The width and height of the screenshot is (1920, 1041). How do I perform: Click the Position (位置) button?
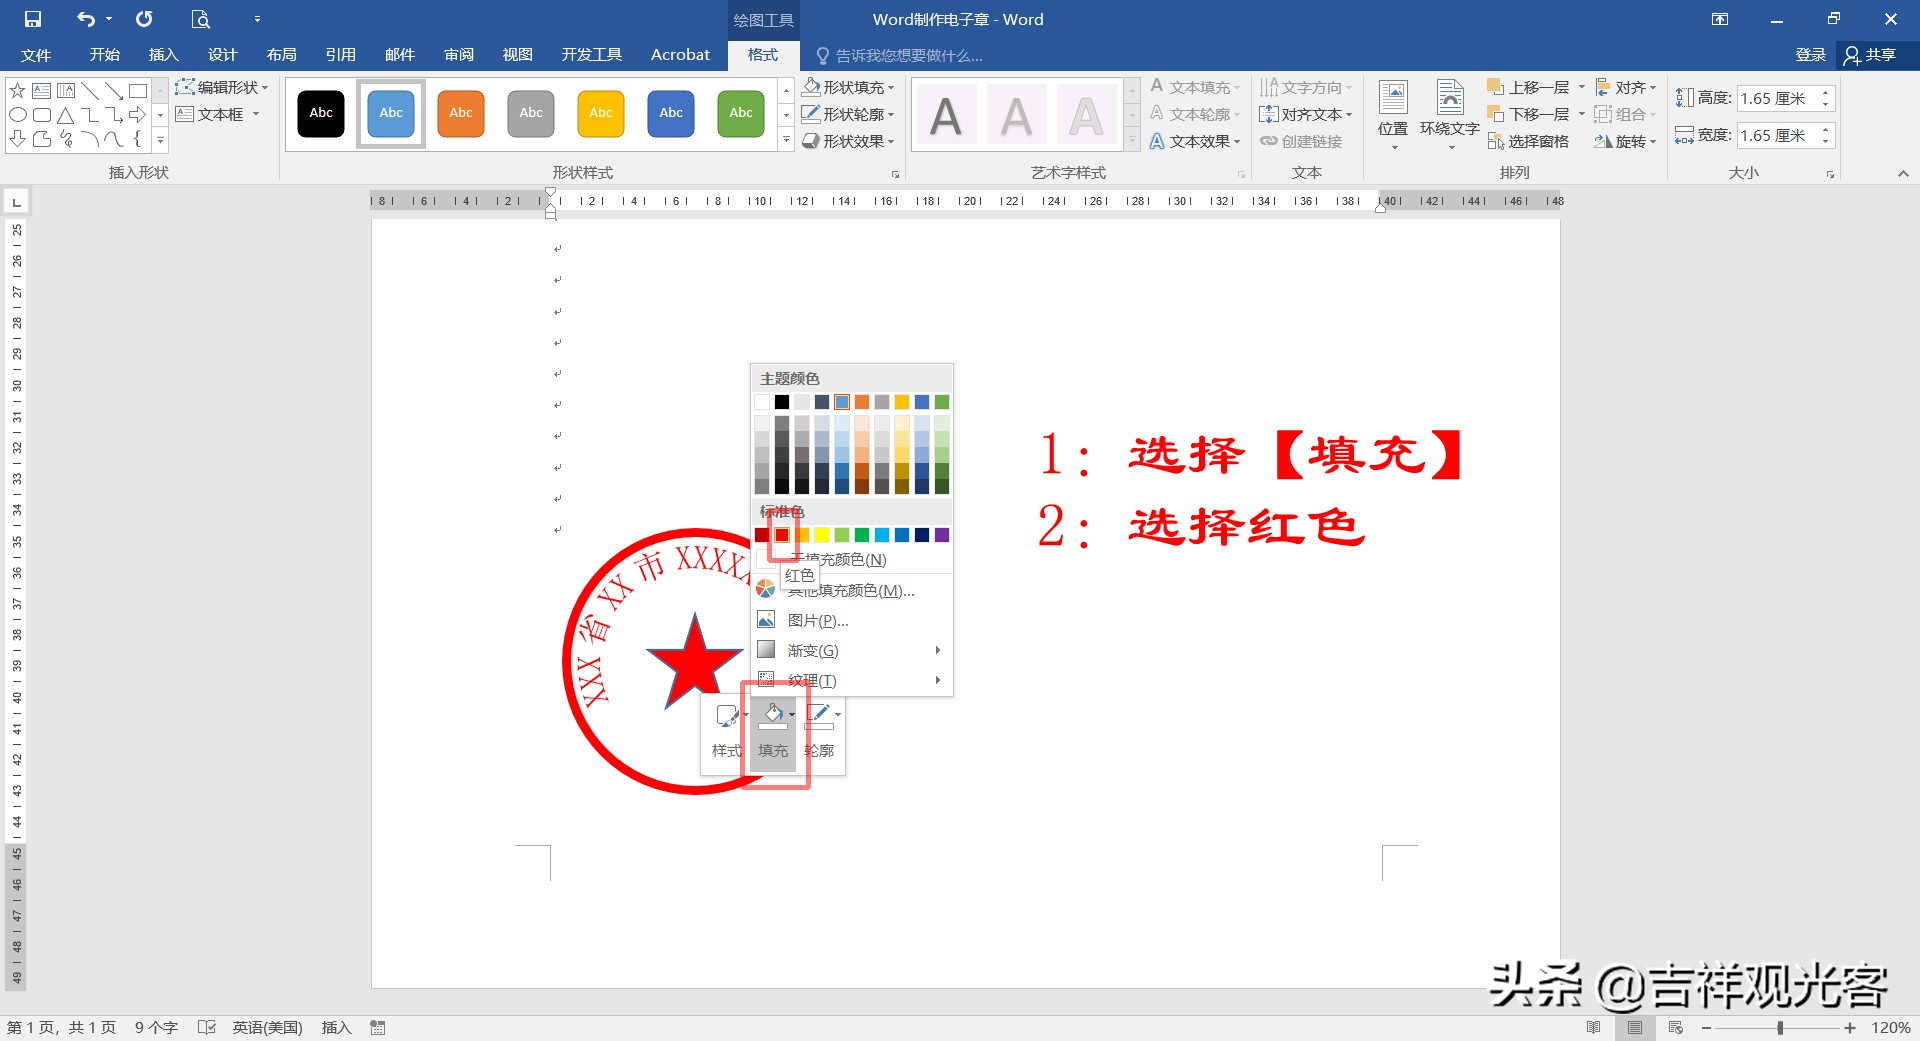(1393, 115)
